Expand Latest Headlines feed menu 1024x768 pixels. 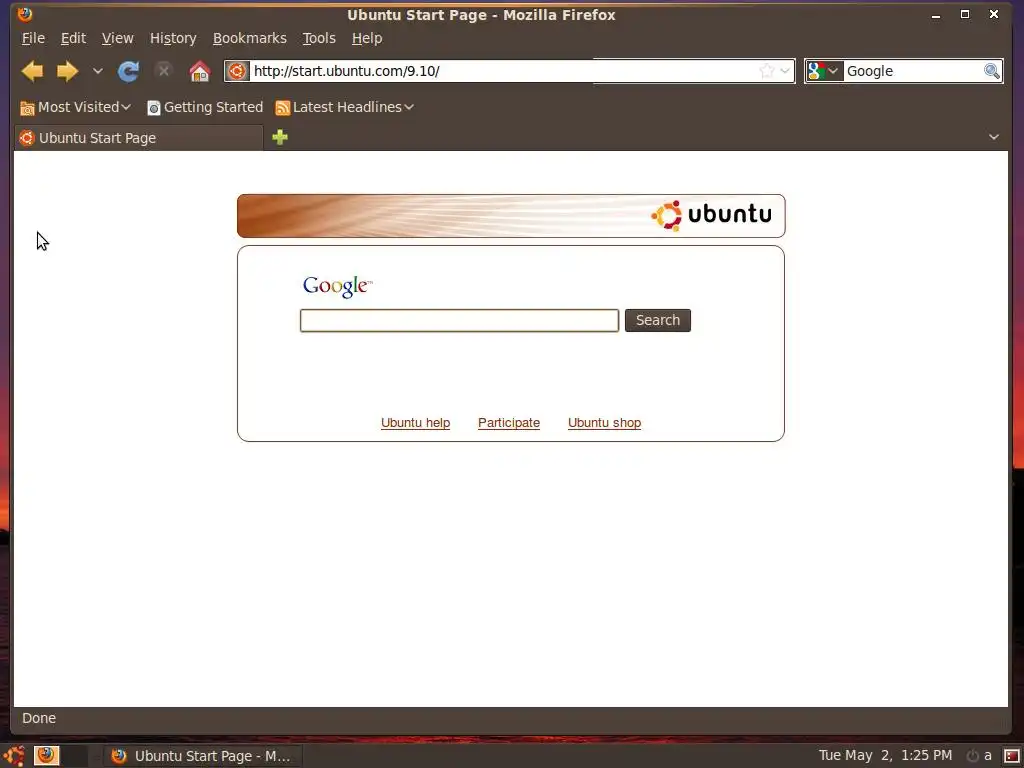pyautogui.click(x=344, y=107)
